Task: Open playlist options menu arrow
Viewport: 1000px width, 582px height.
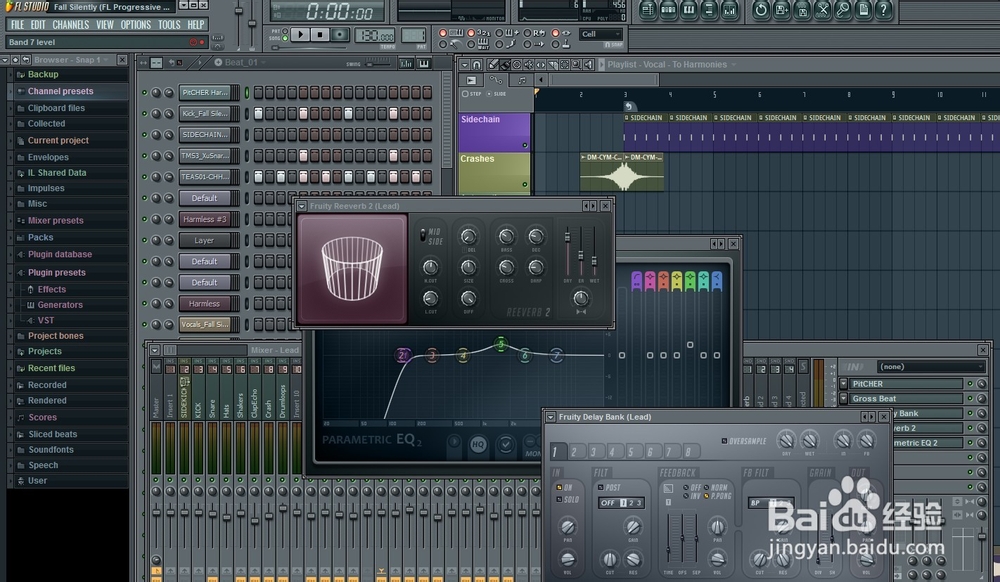Action: click(x=464, y=64)
